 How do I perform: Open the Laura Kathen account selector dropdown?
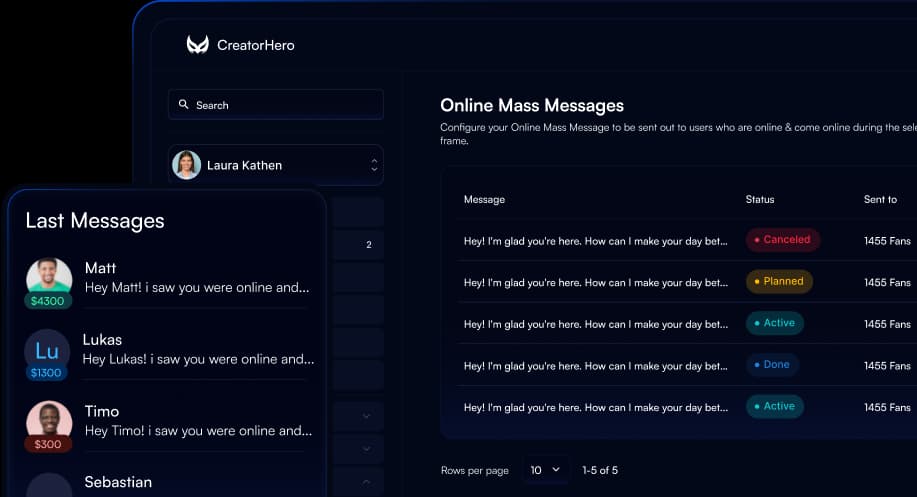point(374,165)
